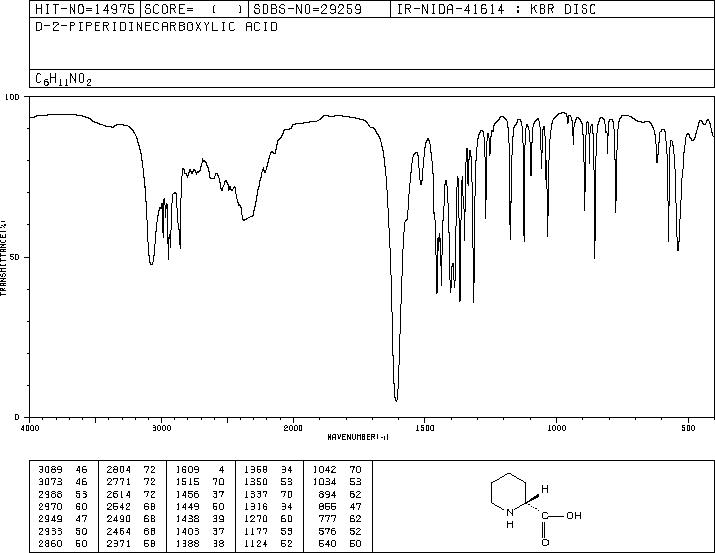Select the 1456 peak value in table
Image resolution: width=715 pixels, height=553 pixels.
[x=187, y=494]
